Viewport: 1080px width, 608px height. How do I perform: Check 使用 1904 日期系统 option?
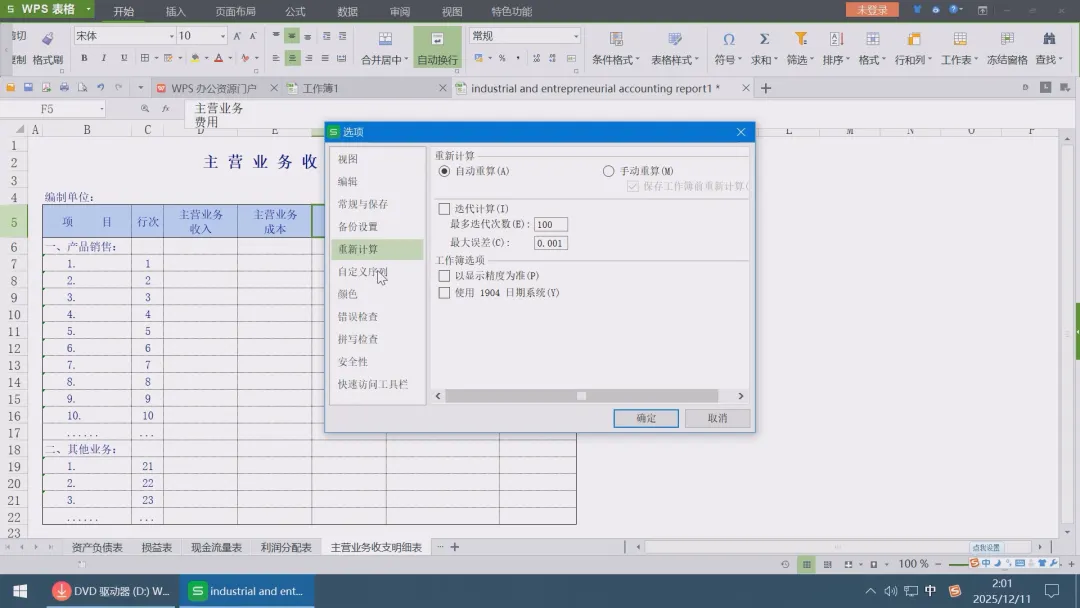444,293
